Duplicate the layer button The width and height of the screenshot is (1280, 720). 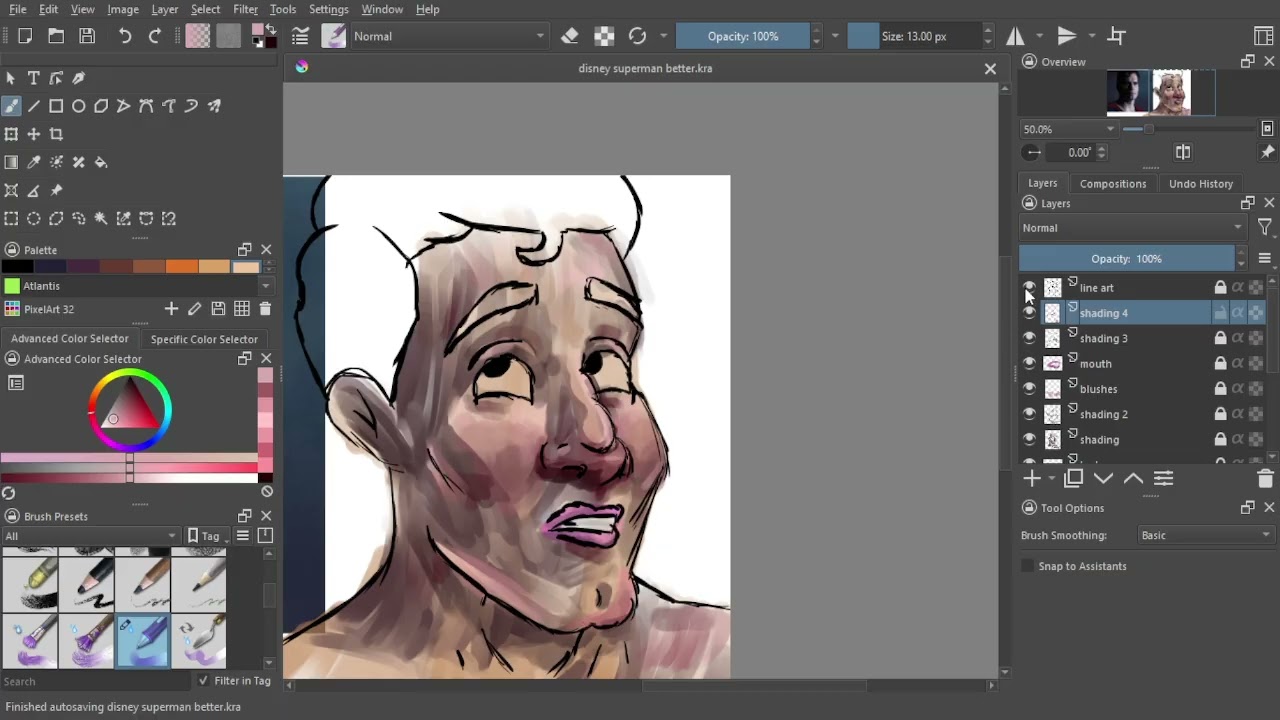point(1074,479)
